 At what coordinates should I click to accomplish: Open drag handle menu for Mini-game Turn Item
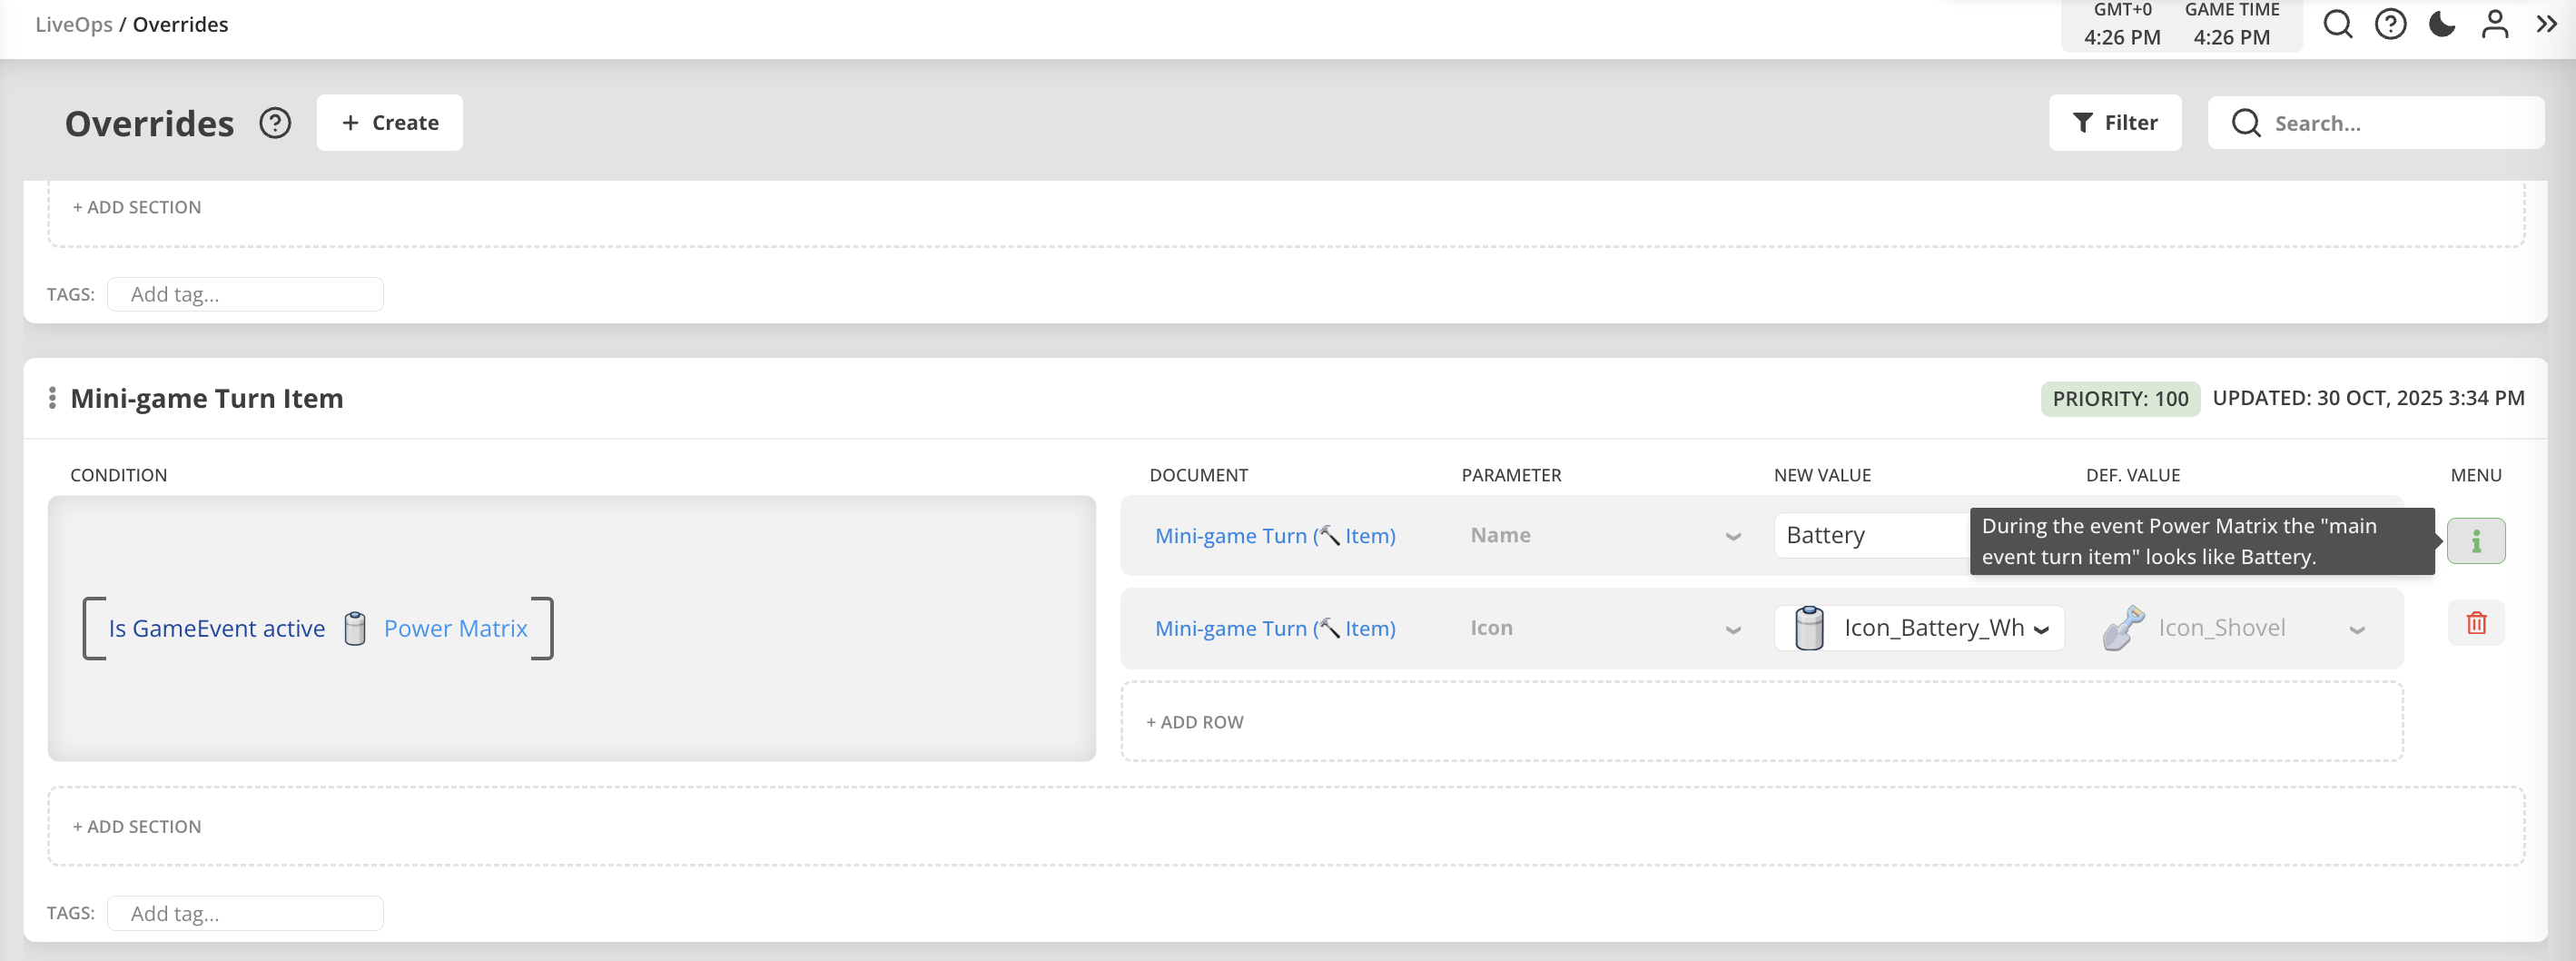[52, 398]
